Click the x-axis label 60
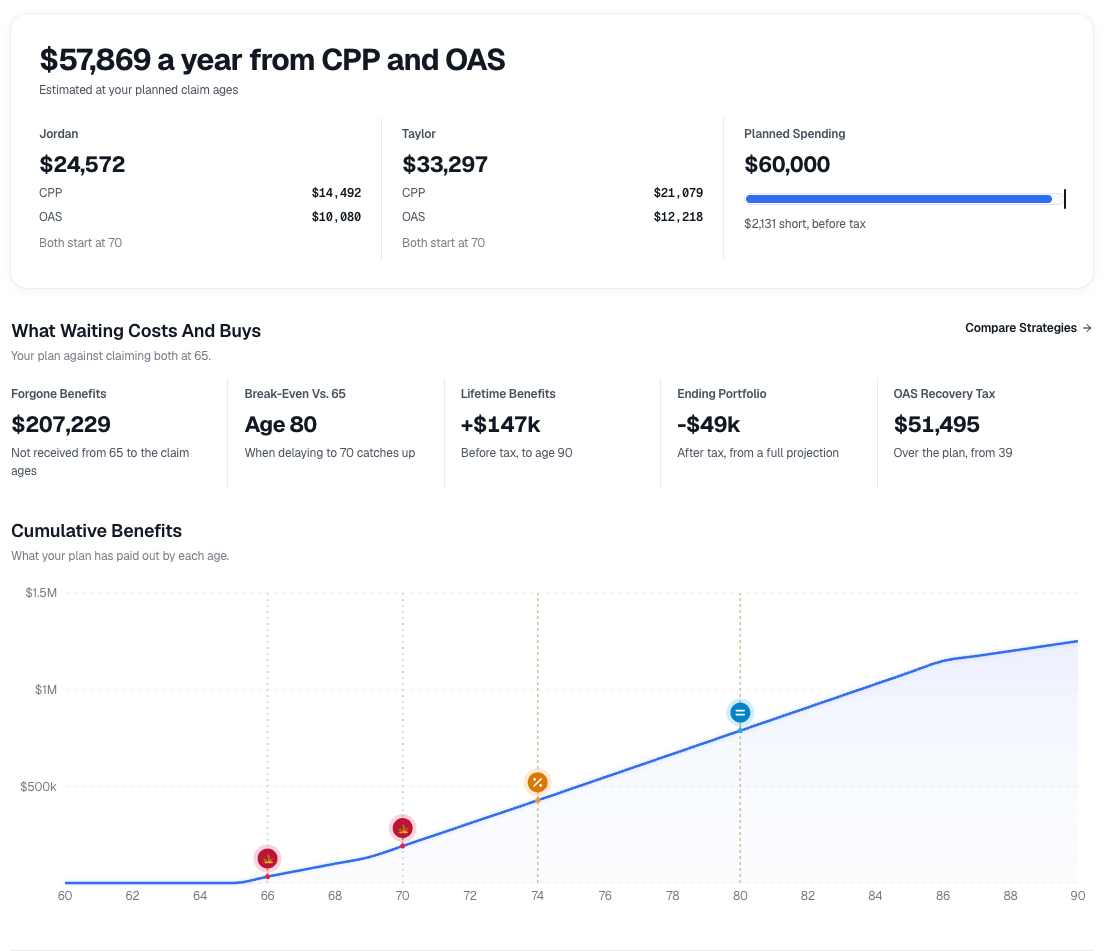This screenshot has height=951, width=1106. 65,896
